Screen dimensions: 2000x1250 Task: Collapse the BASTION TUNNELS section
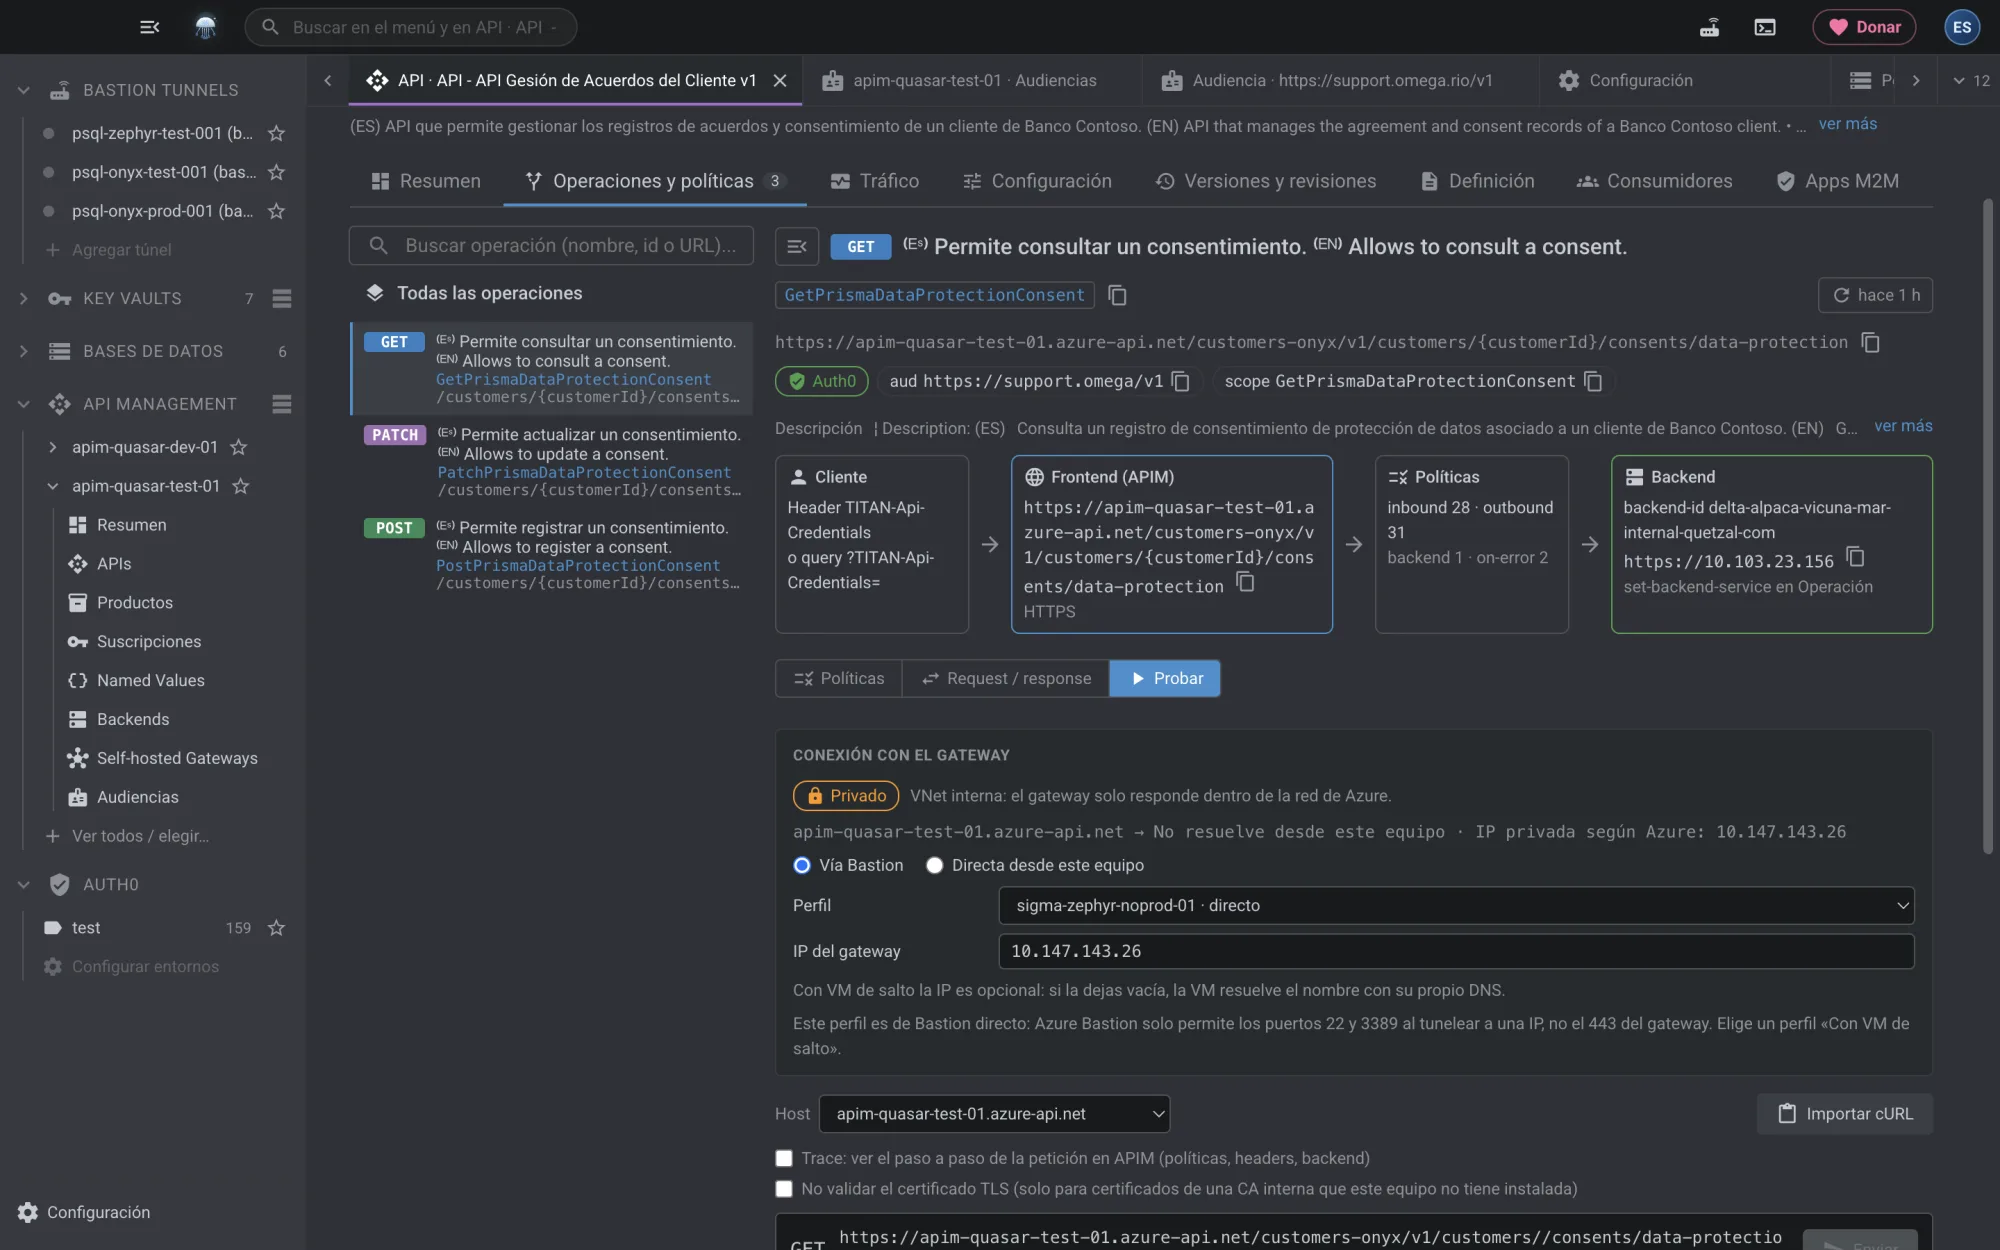[x=23, y=90]
